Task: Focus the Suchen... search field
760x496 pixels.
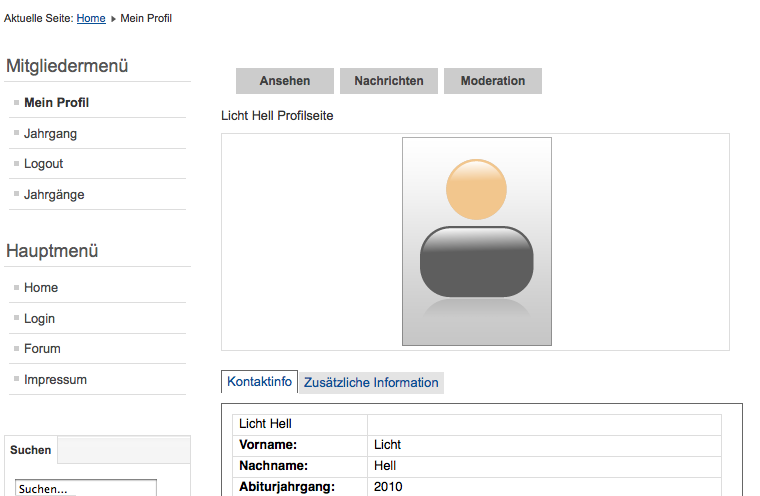Action: coord(86,488)
